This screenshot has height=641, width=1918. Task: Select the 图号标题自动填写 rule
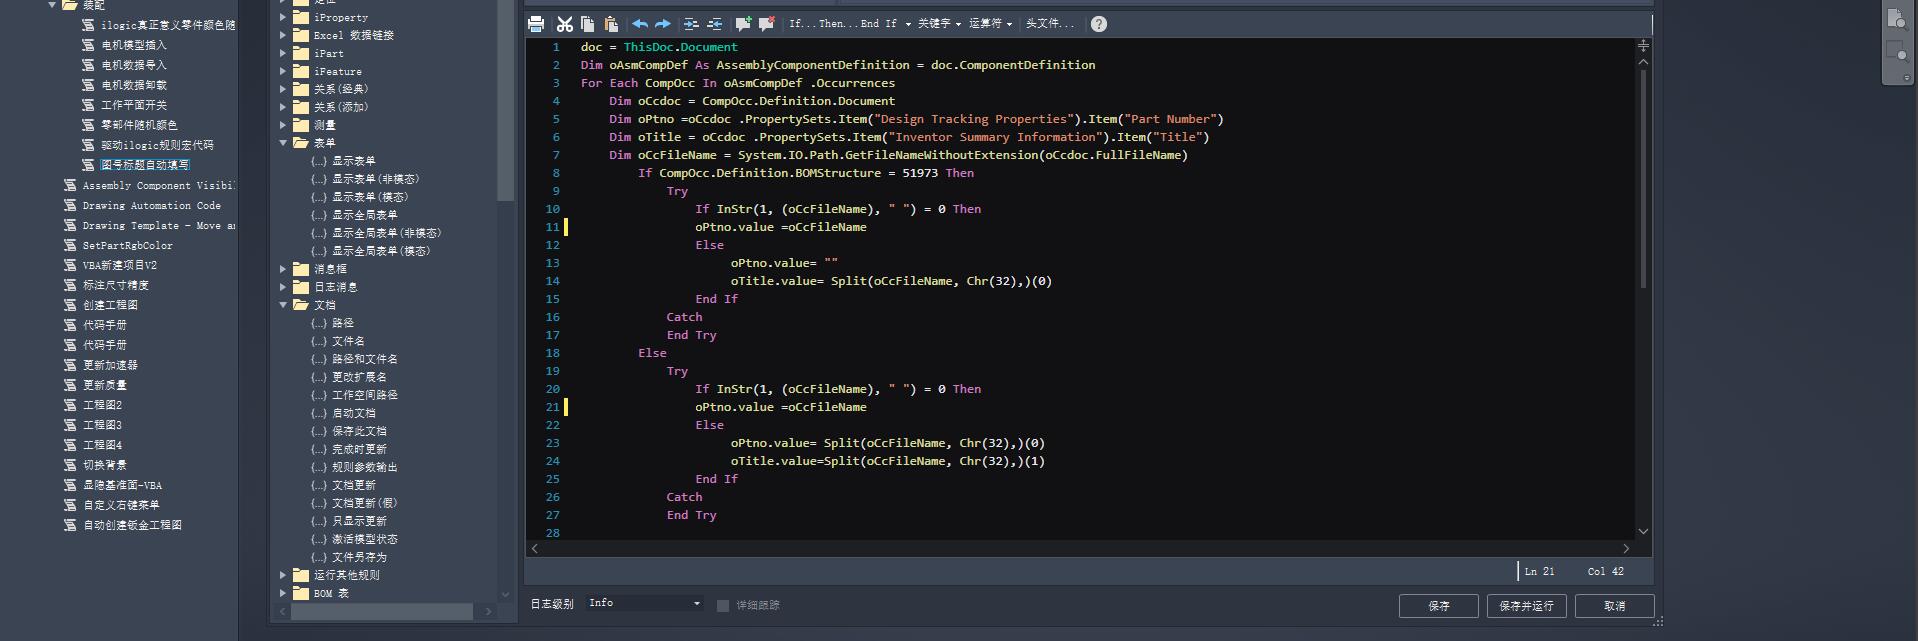tap(145, 165)
